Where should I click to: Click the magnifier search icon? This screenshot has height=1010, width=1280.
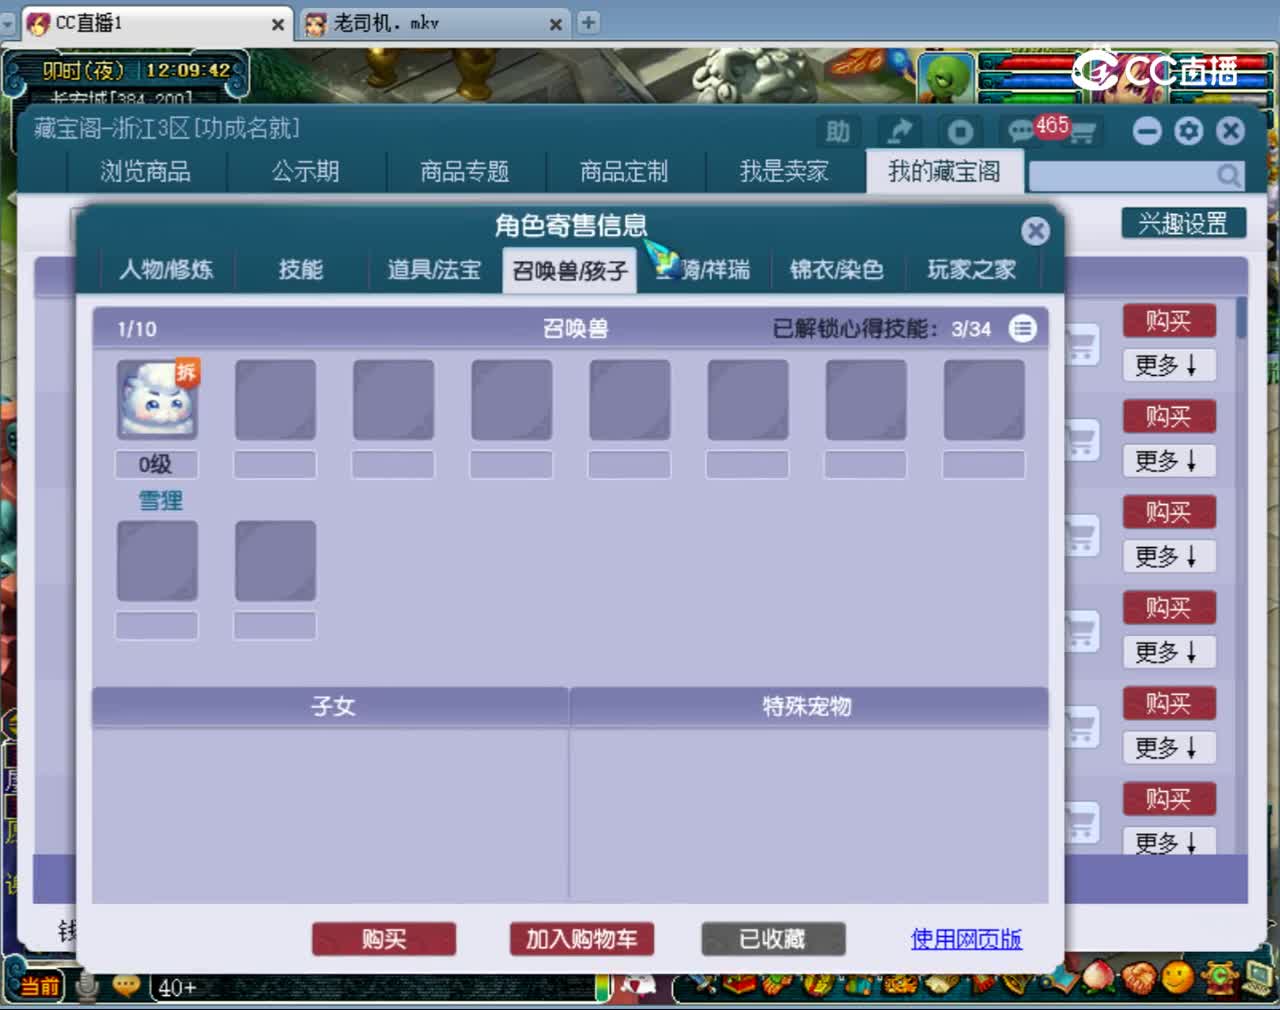pos(1228,176)
